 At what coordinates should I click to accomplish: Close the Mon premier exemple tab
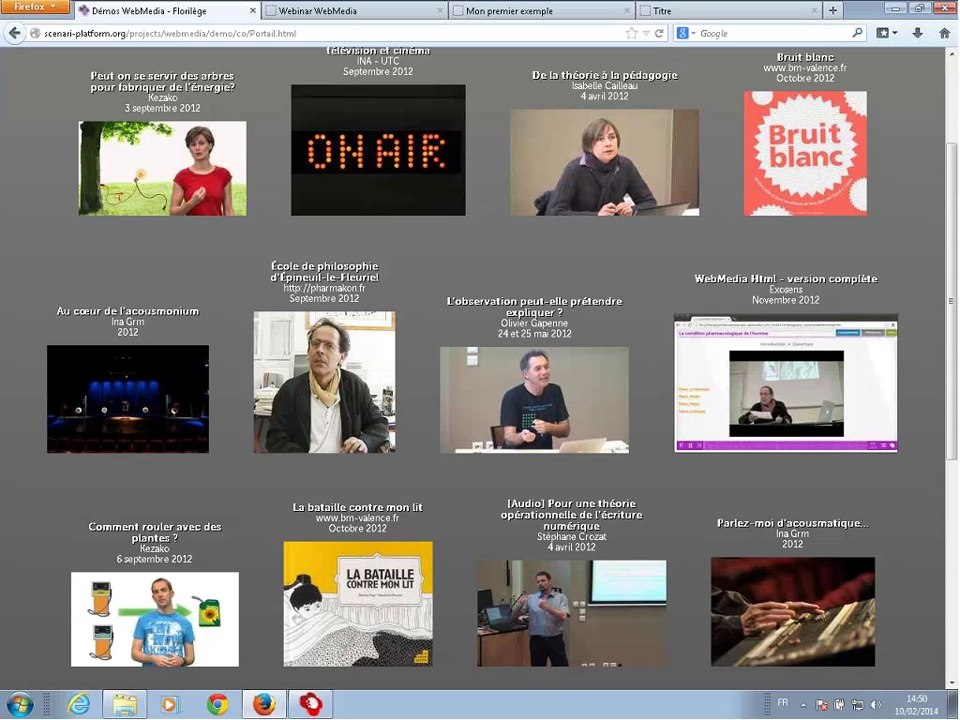(x=627, y=11)
